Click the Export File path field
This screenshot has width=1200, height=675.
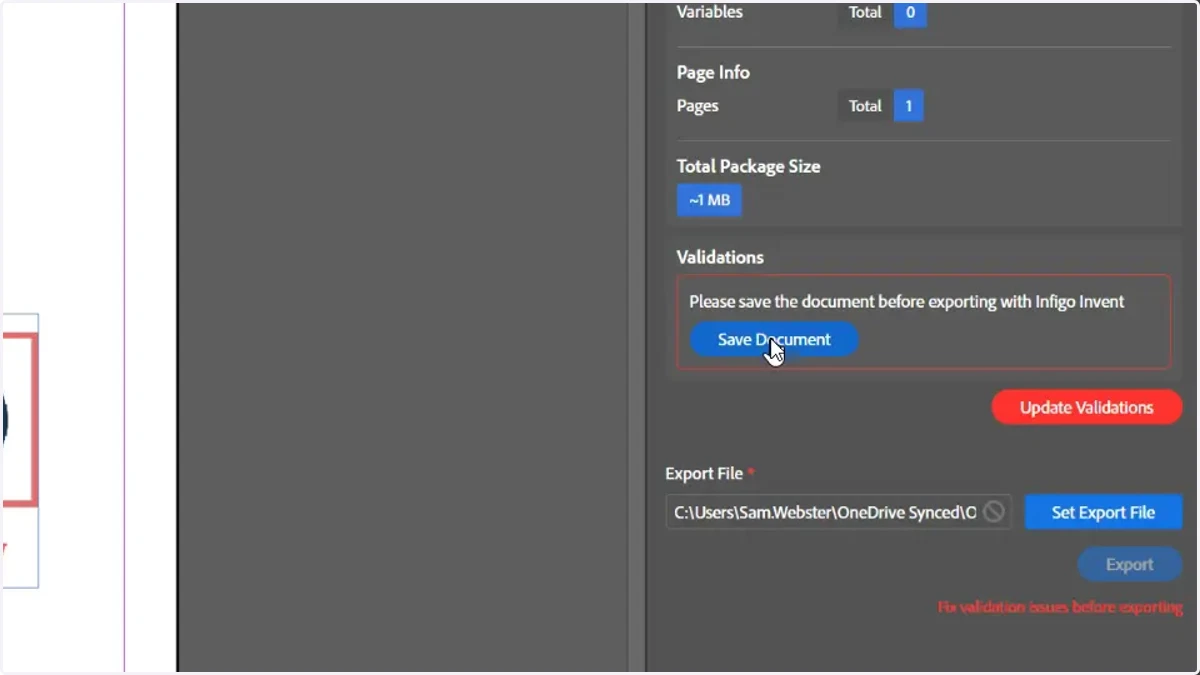pyautogui.click(x=838, y=512)
